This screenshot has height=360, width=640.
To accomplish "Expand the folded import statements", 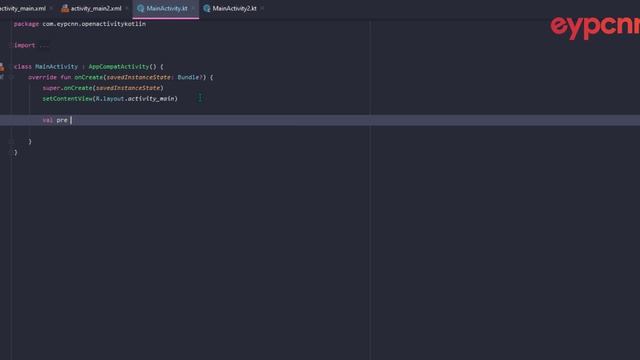I will point(43,45).
